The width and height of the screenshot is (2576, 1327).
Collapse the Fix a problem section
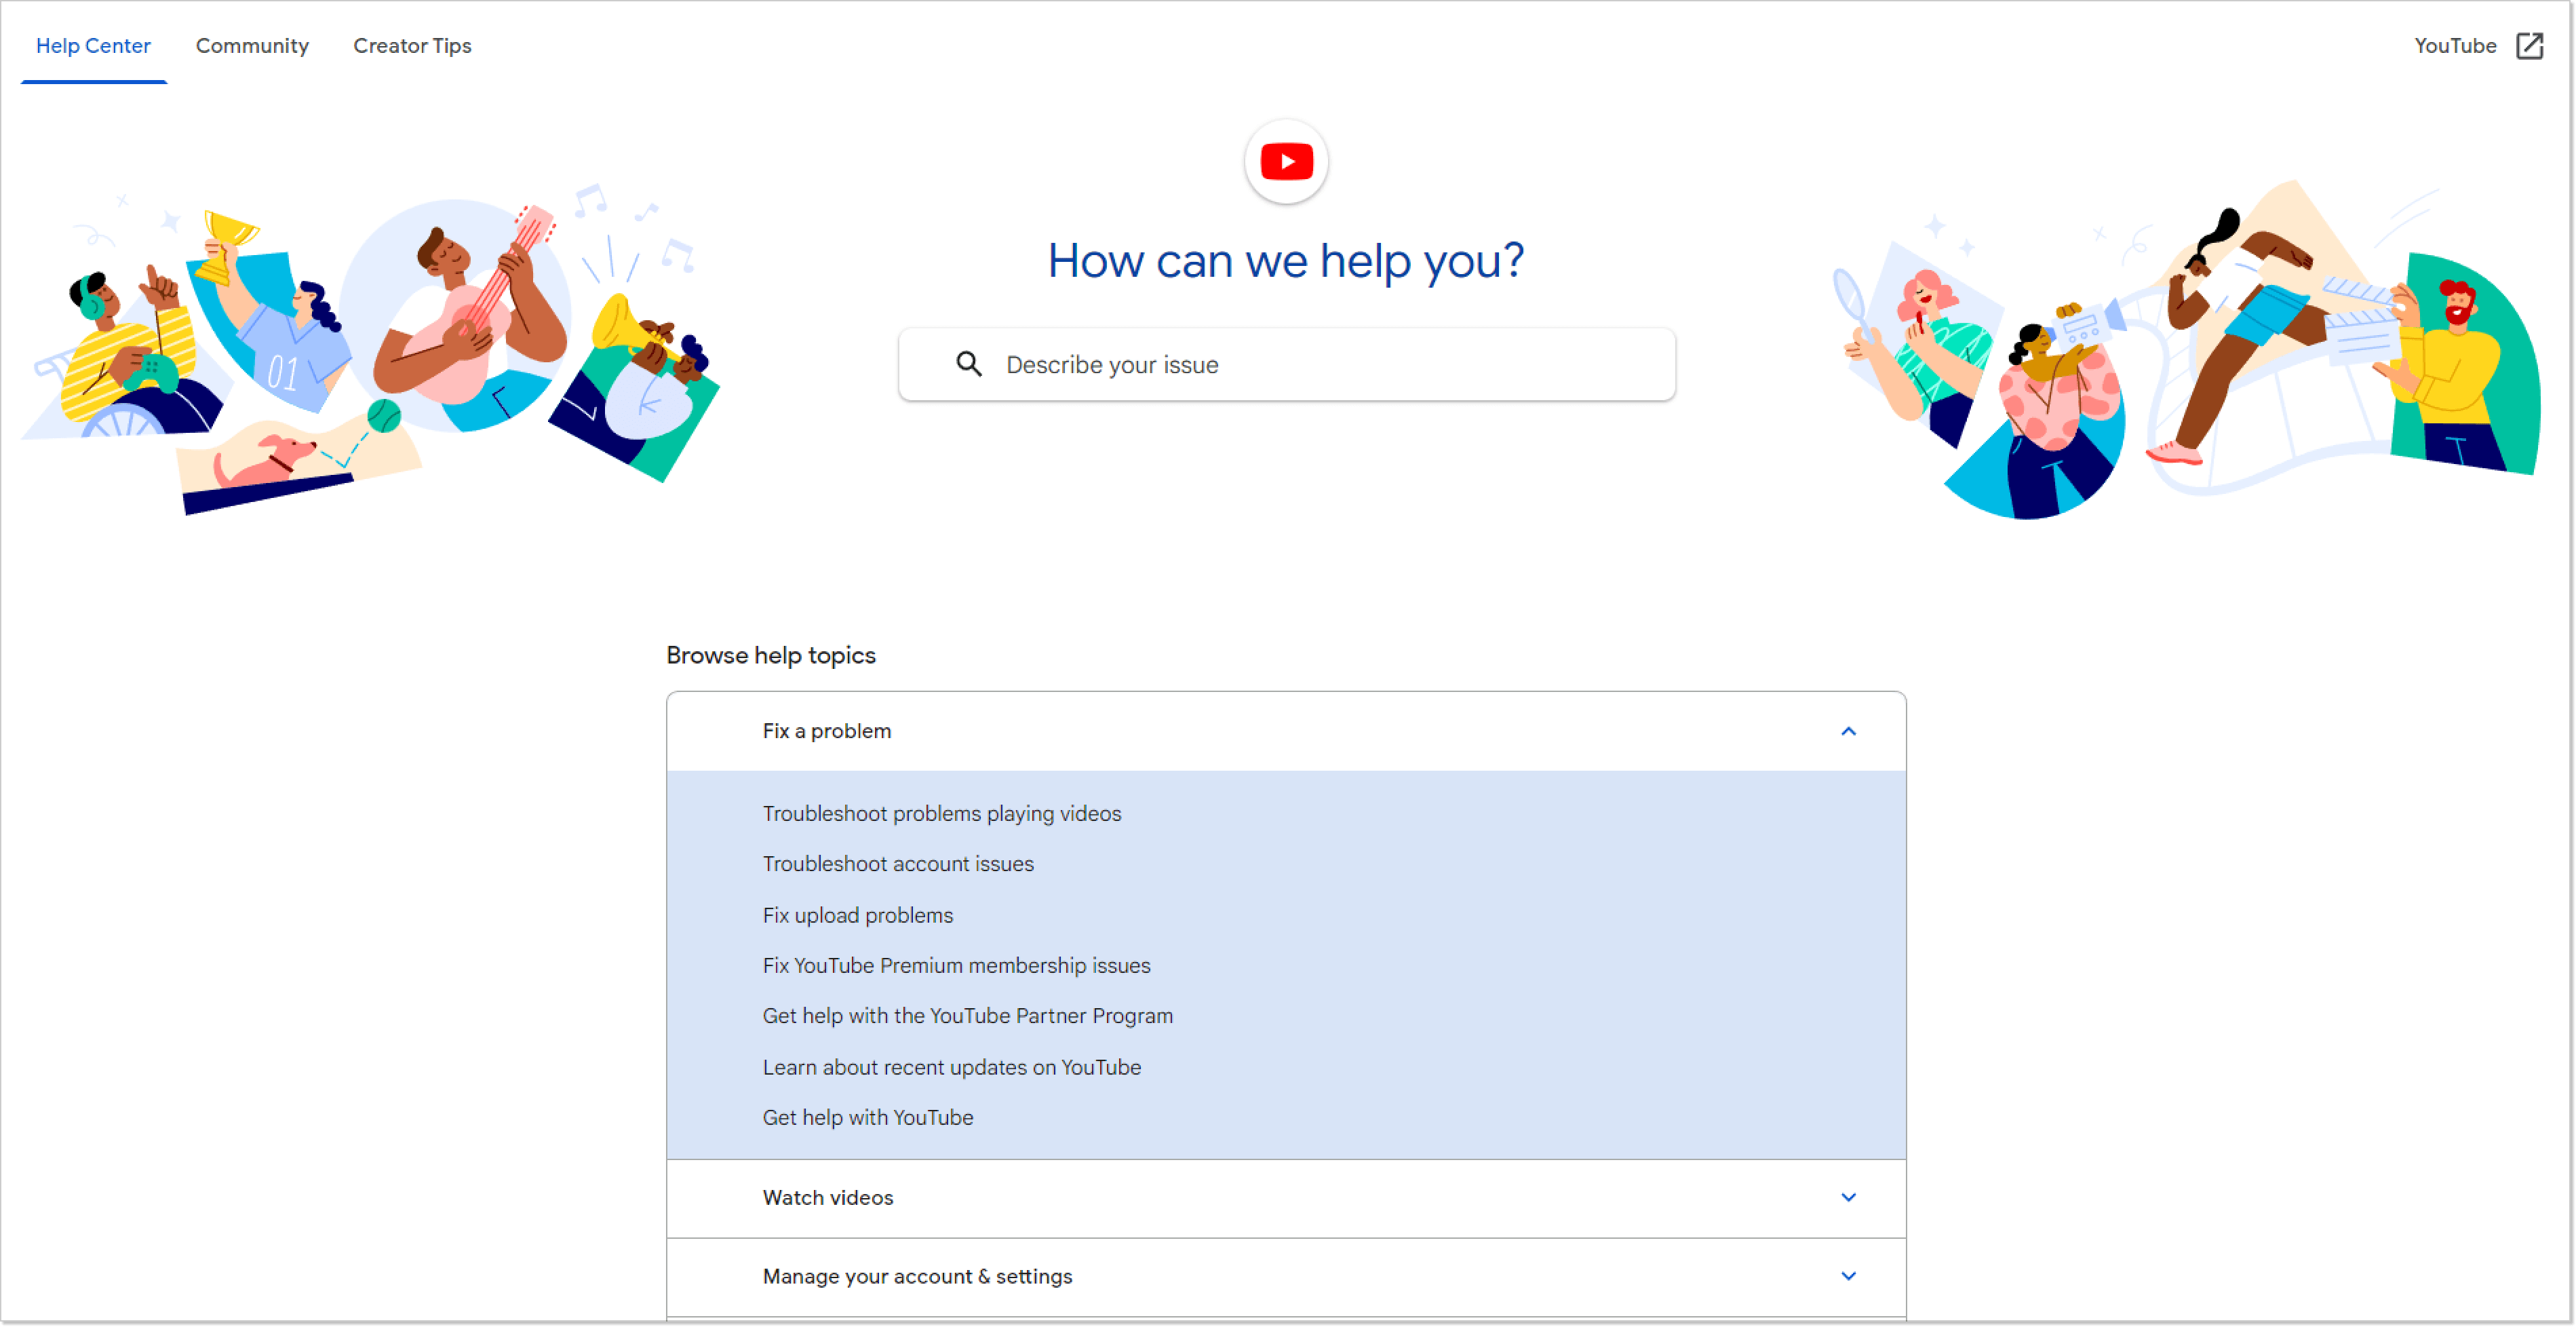point(1848,731)
